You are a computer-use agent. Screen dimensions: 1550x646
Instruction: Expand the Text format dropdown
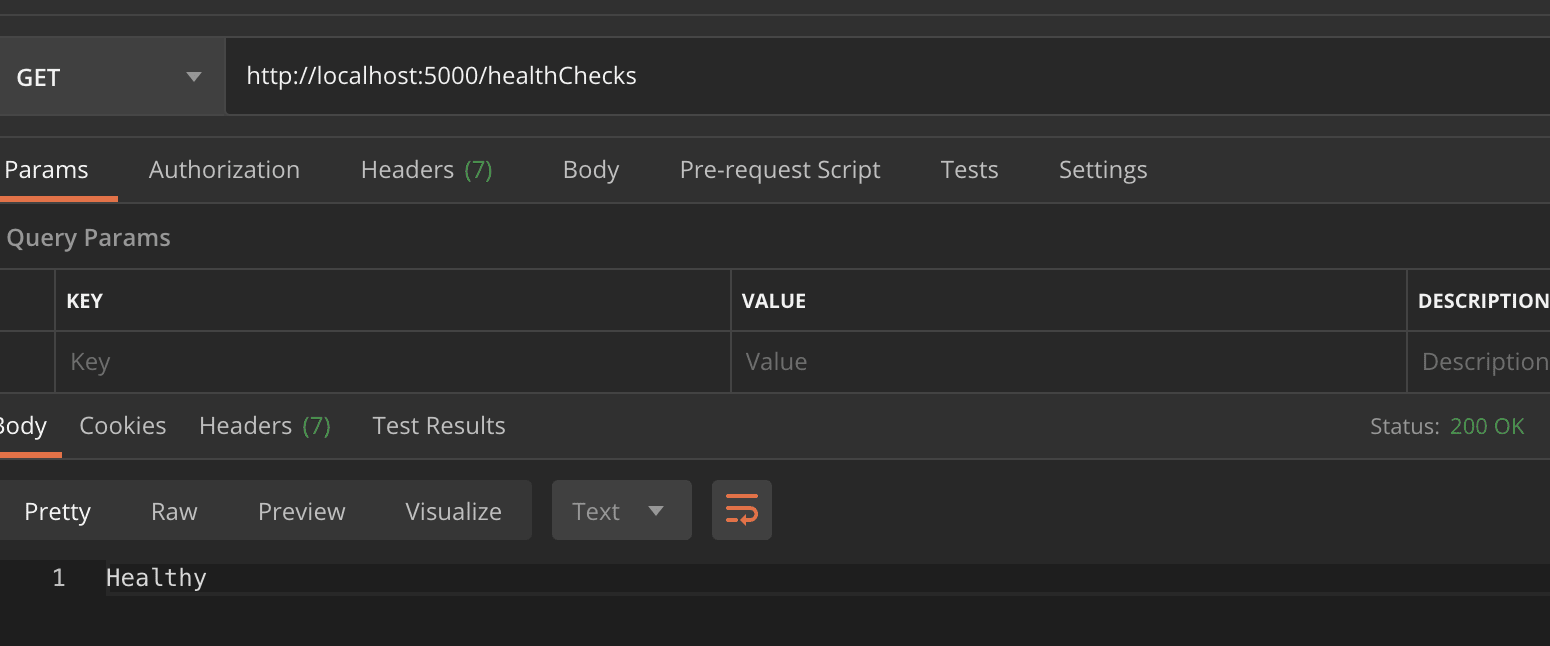[x=621, y=511]
